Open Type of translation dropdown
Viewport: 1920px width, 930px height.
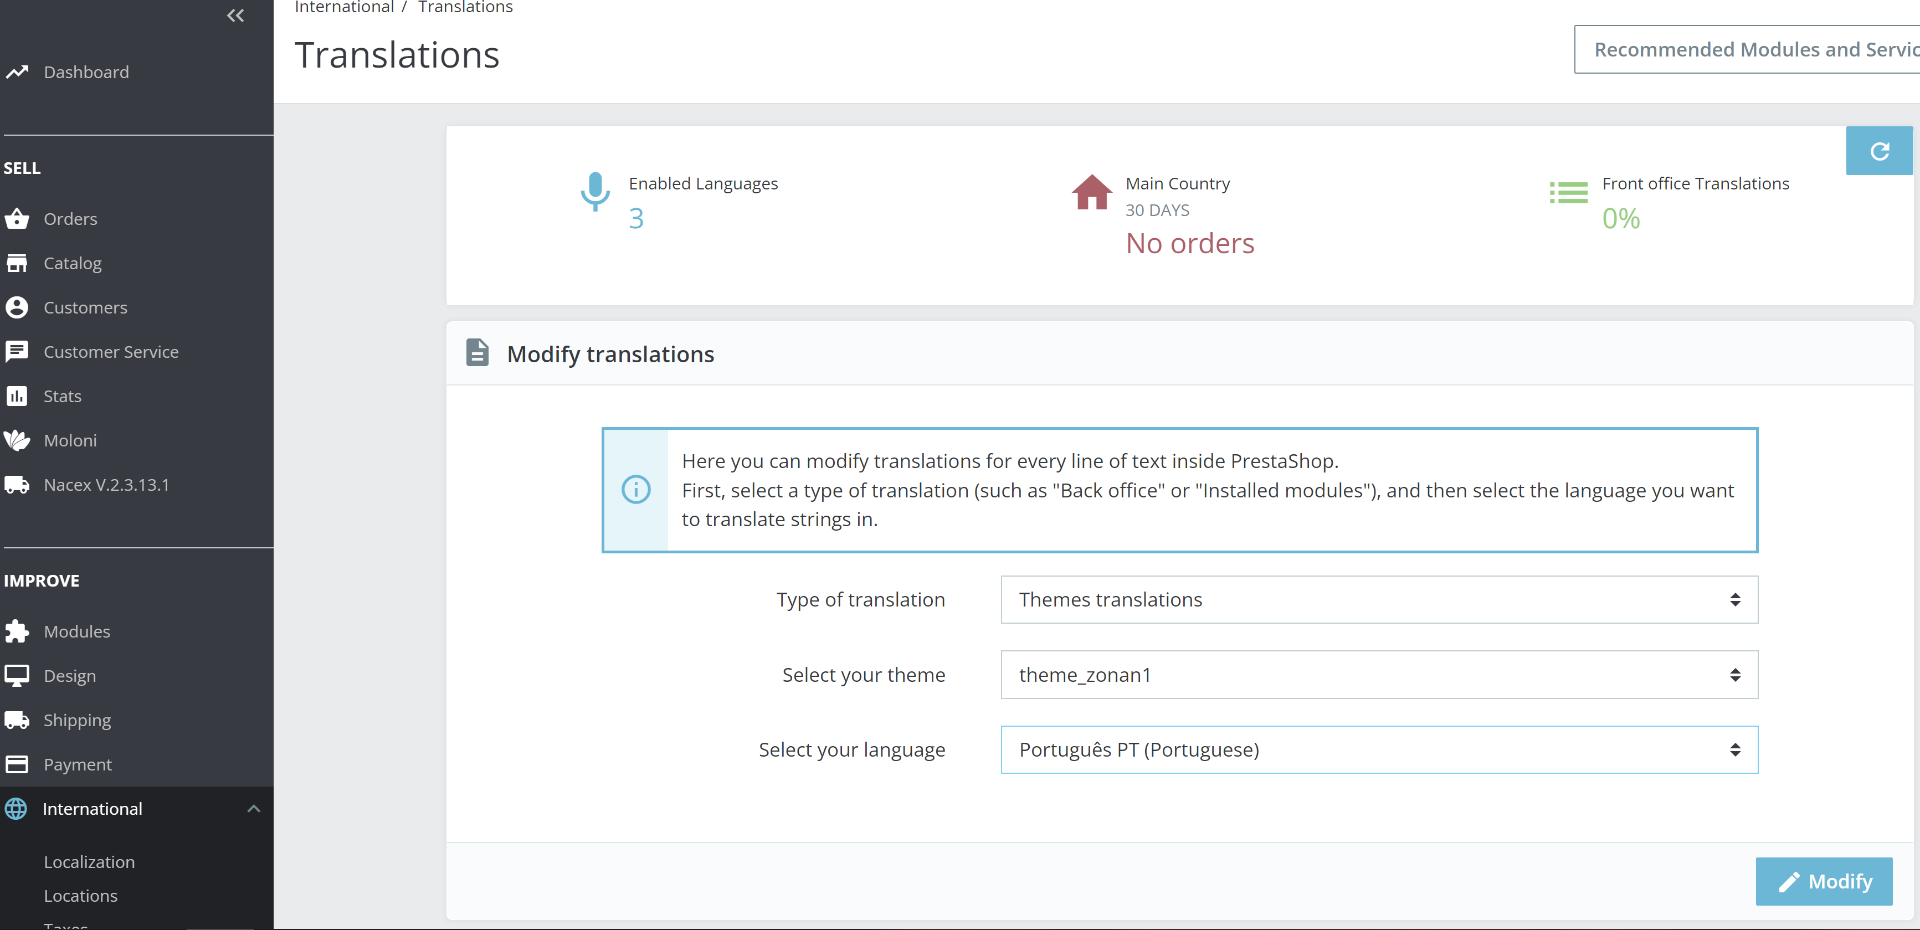1379,600
